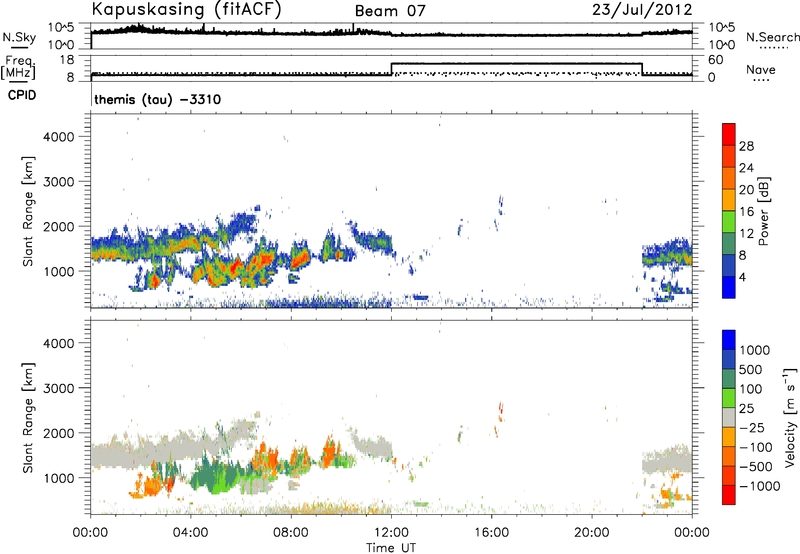Click the 'N.Sky' legend label
Screen dimensions: 800x554
pos(19,37)
